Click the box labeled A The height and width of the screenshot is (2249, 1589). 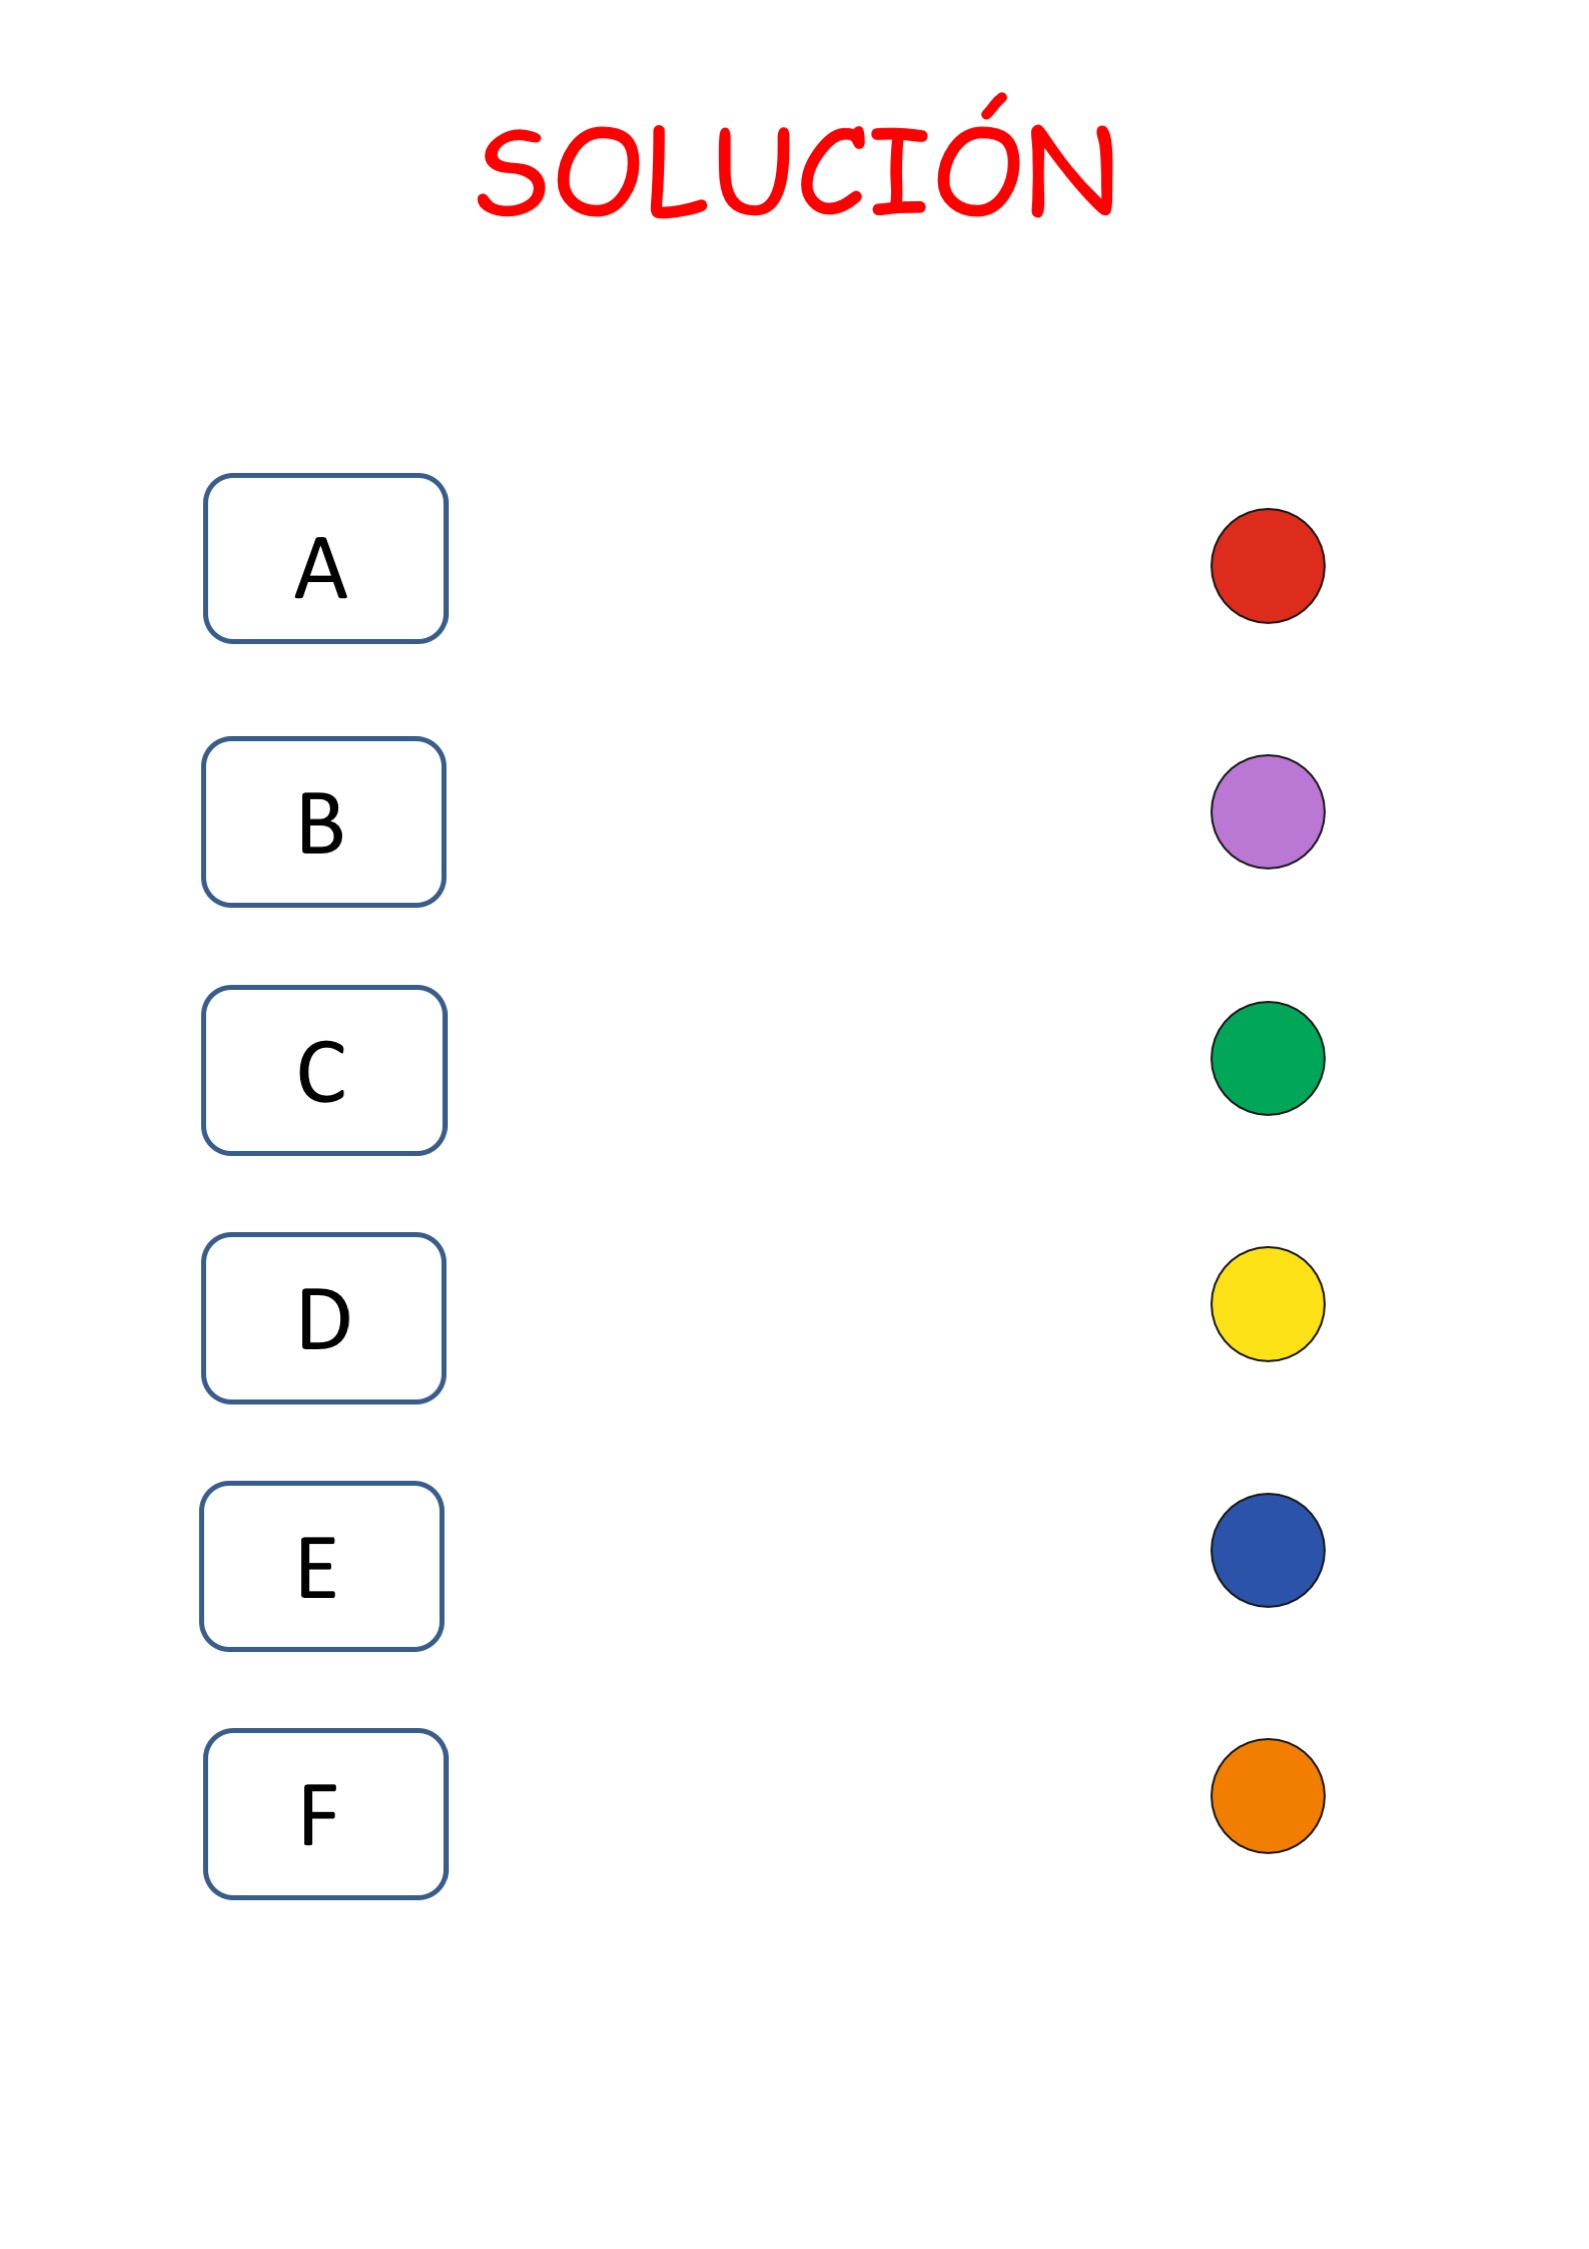point(325,558)
